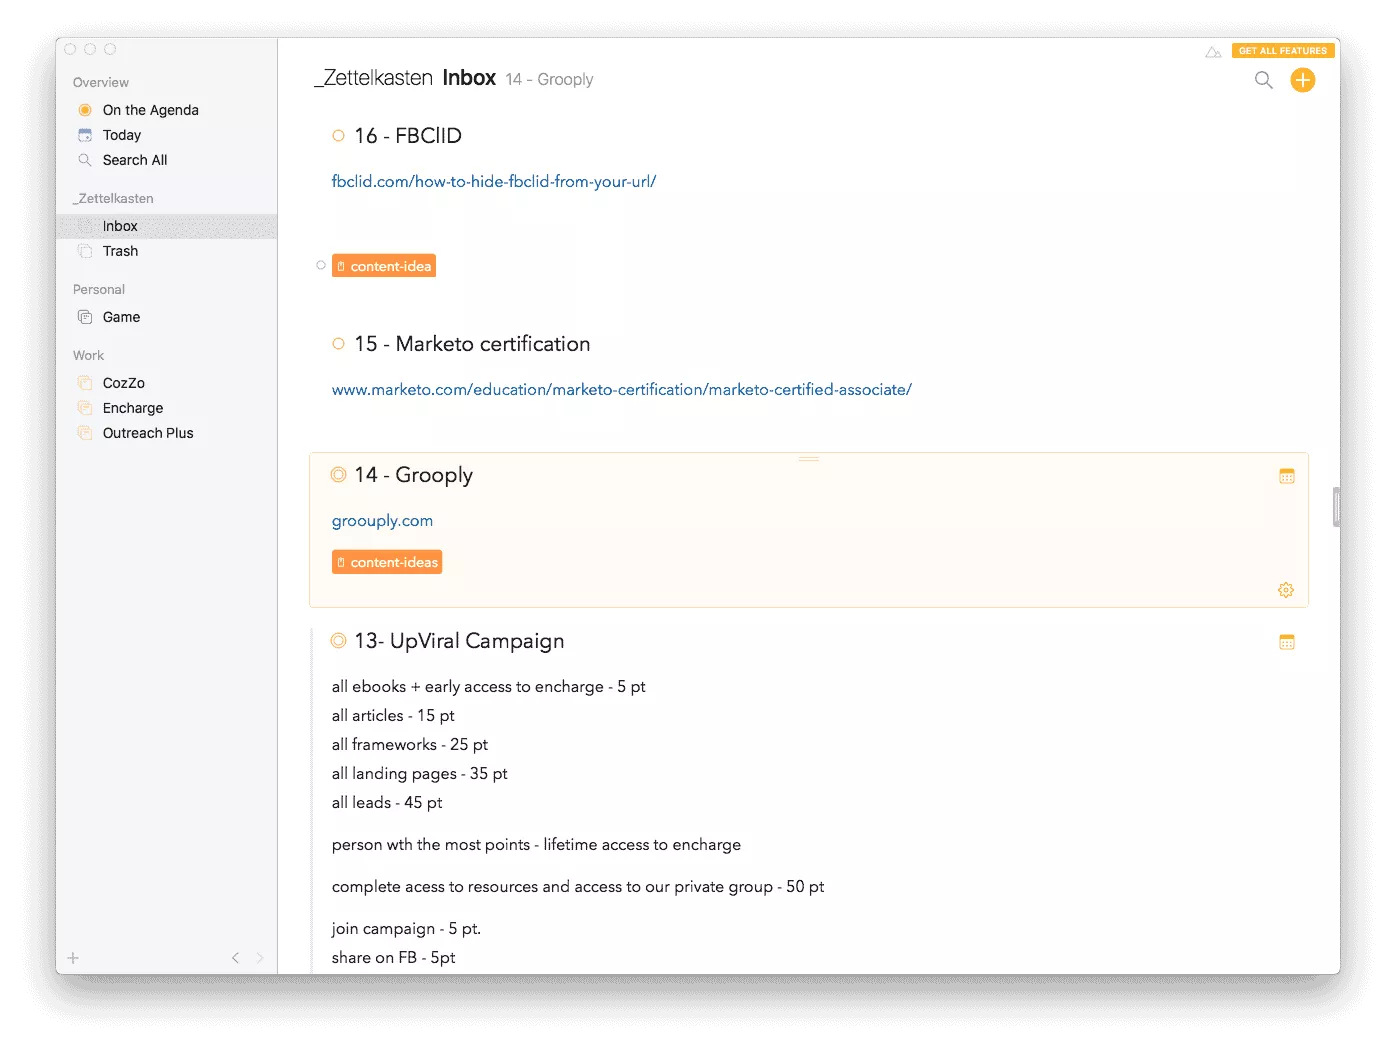Screen dimensions: 1396x1048
Task: Click the orange add new note button
Action: [1302, 80]
